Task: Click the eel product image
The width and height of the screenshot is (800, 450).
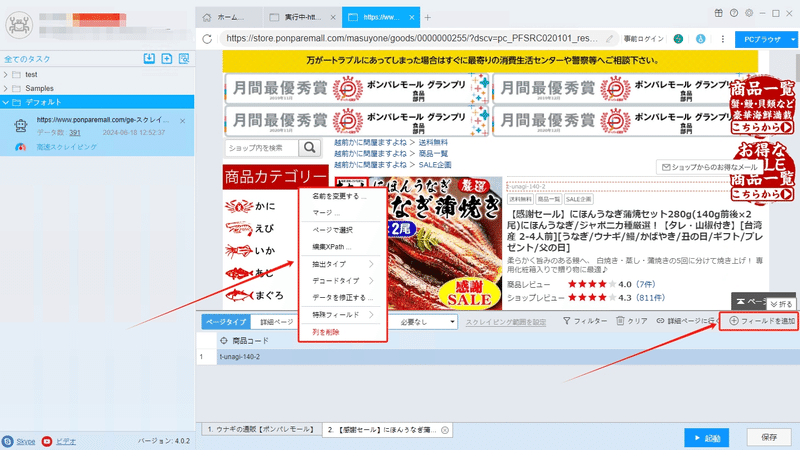Action: click(x=418, y=243)
